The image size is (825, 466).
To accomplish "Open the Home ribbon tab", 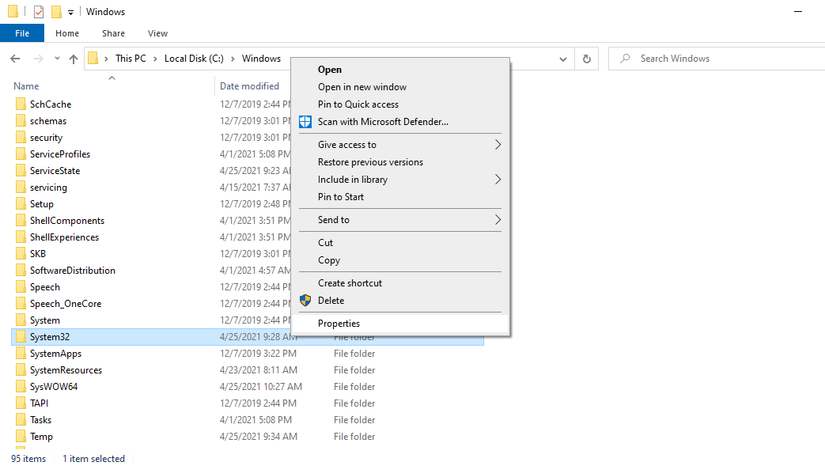I will click(67, 33).
